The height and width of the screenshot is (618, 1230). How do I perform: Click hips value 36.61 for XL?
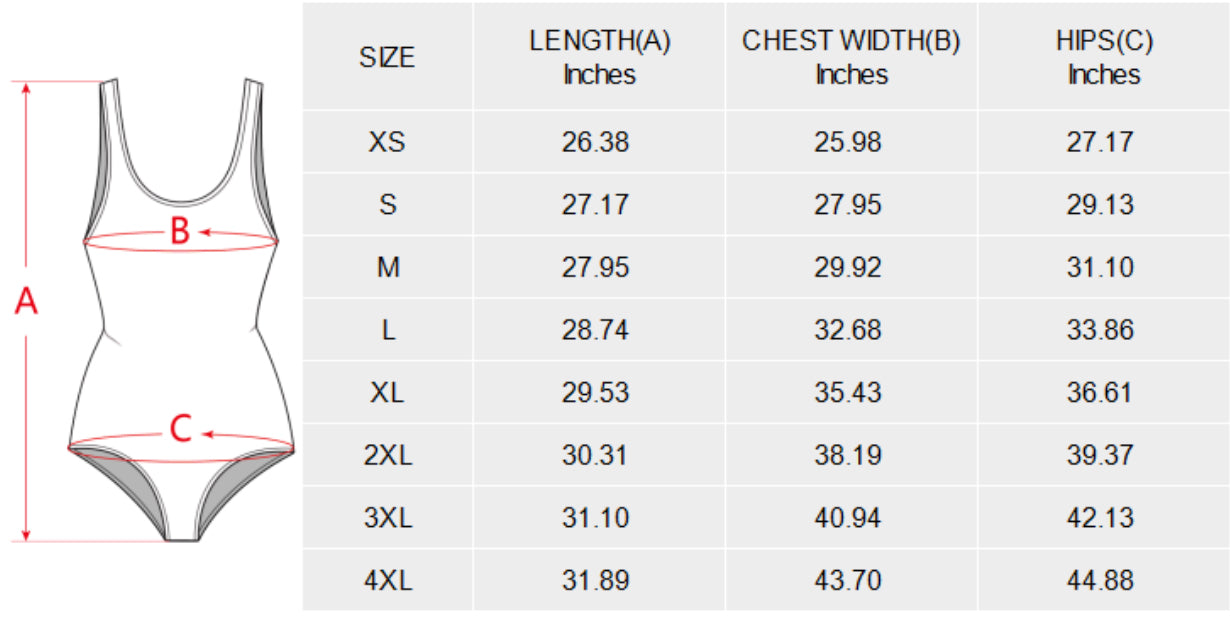pos(1100,392)
